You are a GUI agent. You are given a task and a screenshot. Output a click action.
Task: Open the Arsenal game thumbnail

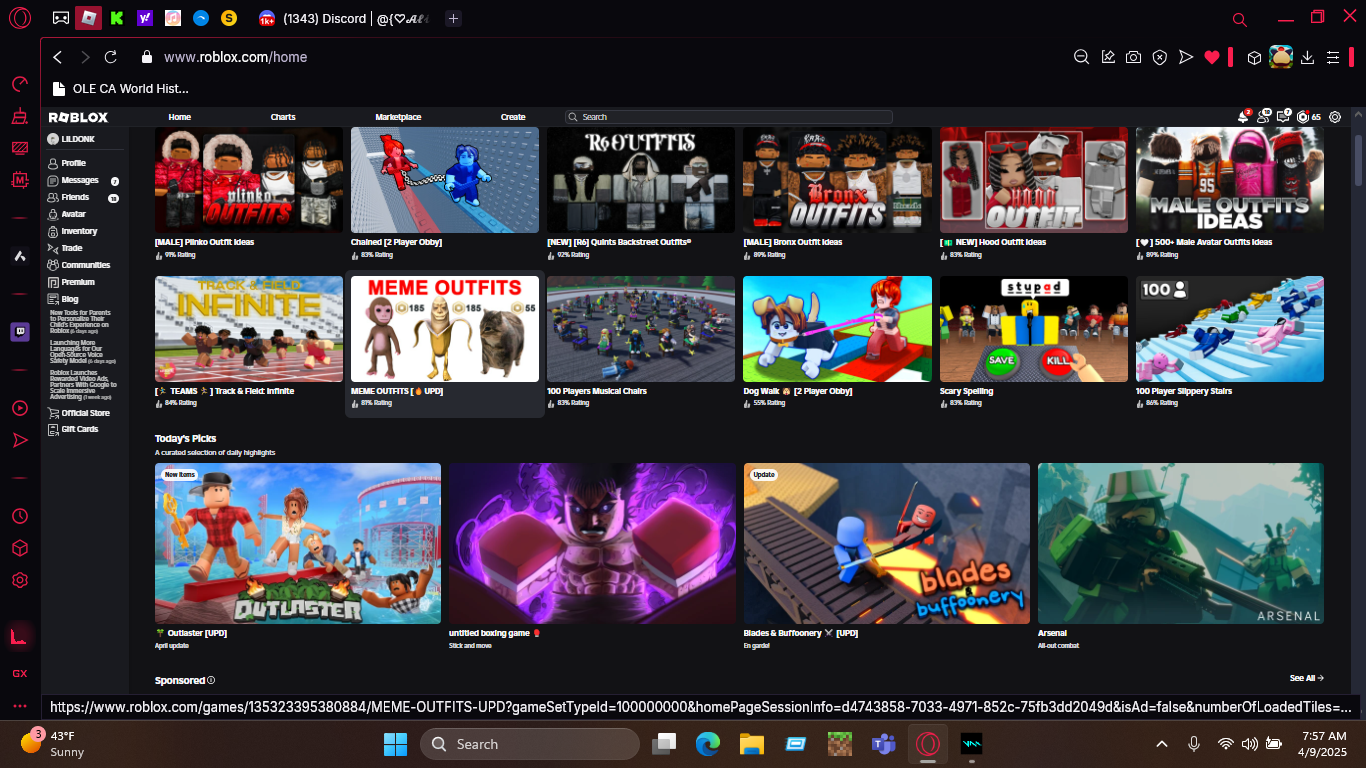coord(1181,543)
